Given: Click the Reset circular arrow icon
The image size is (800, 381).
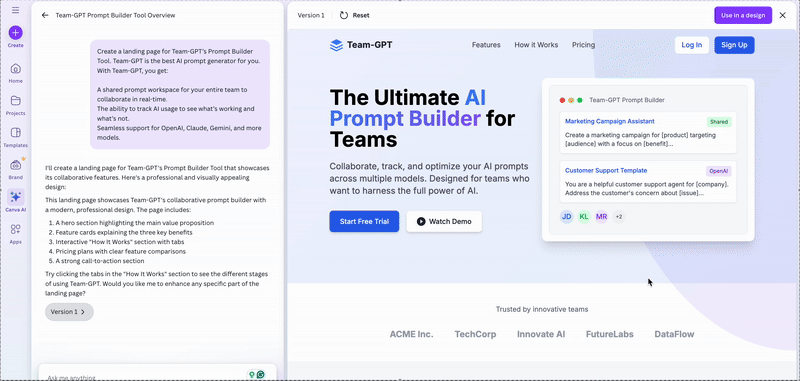Looking at the screenshot, I should (344, 15).
